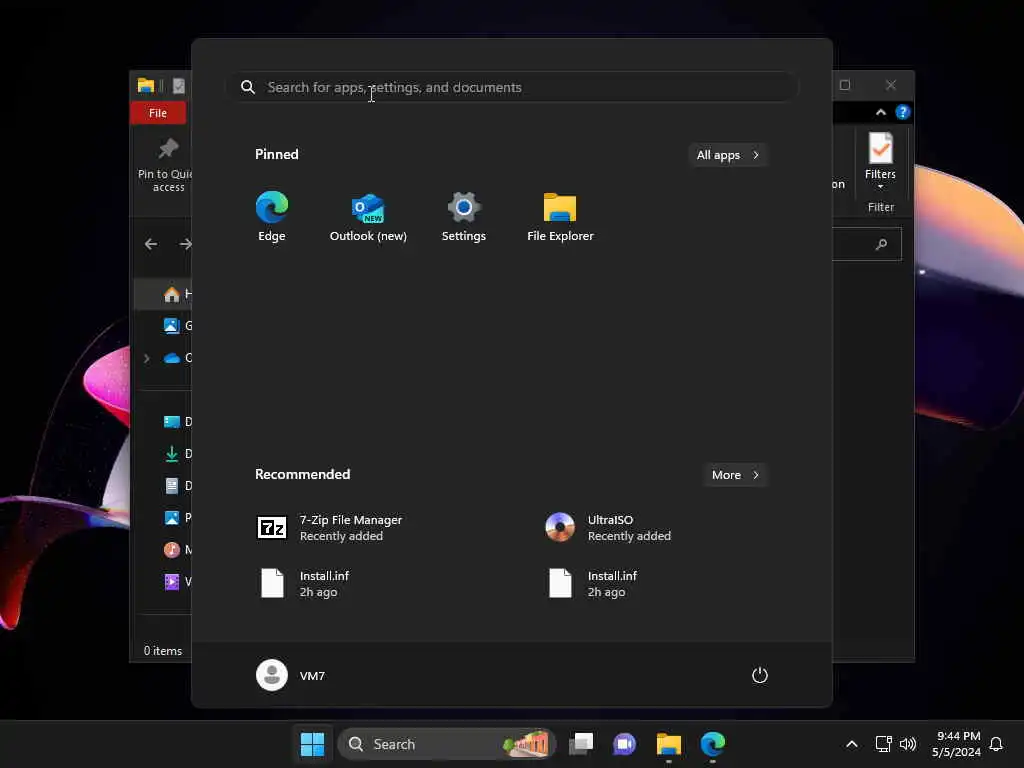The width and height of the screenshot is (1024, 768).
Task: Click Explorer search magnifier icon
Action: coord(882,244)
